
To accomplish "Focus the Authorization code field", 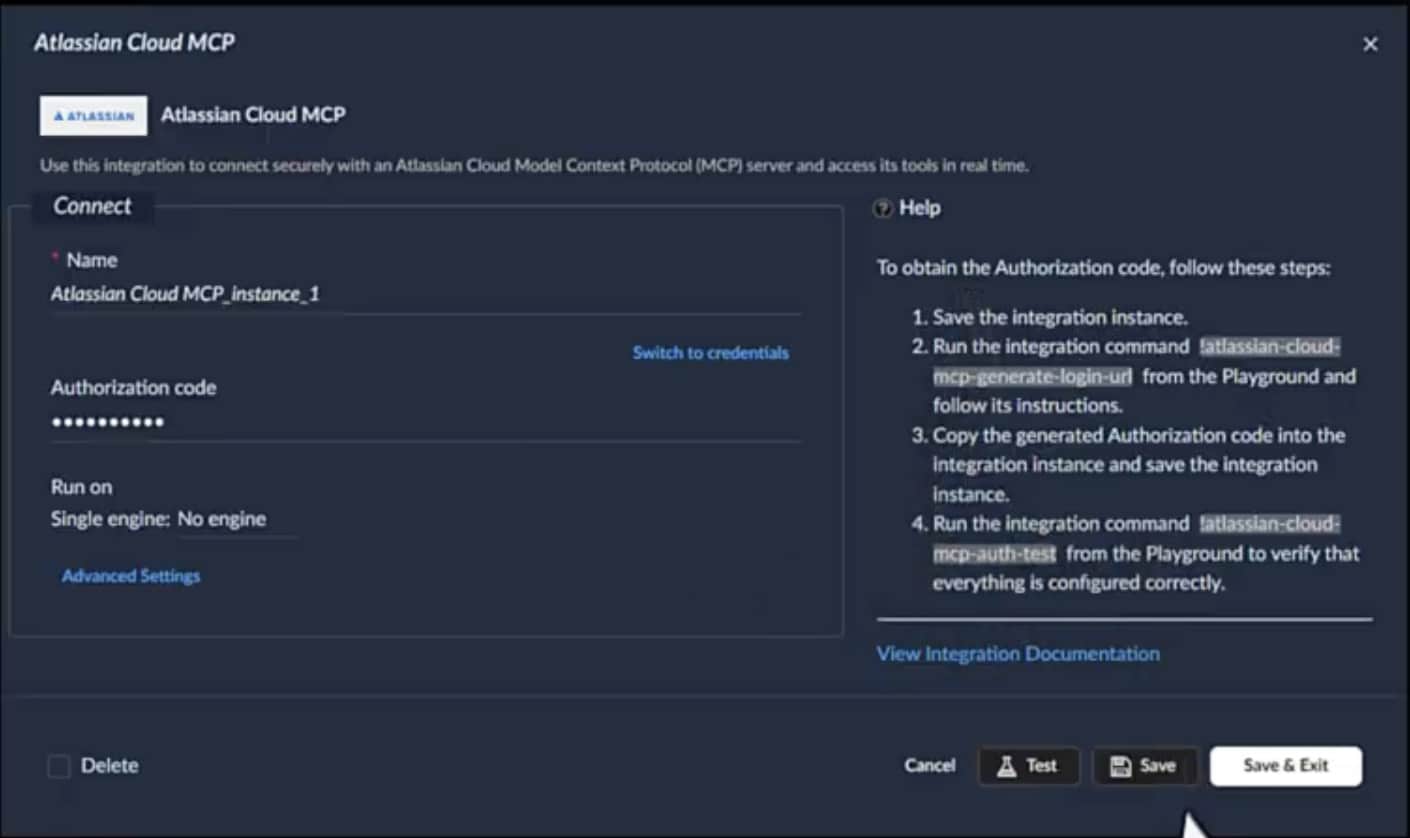I will click(425, 422).
